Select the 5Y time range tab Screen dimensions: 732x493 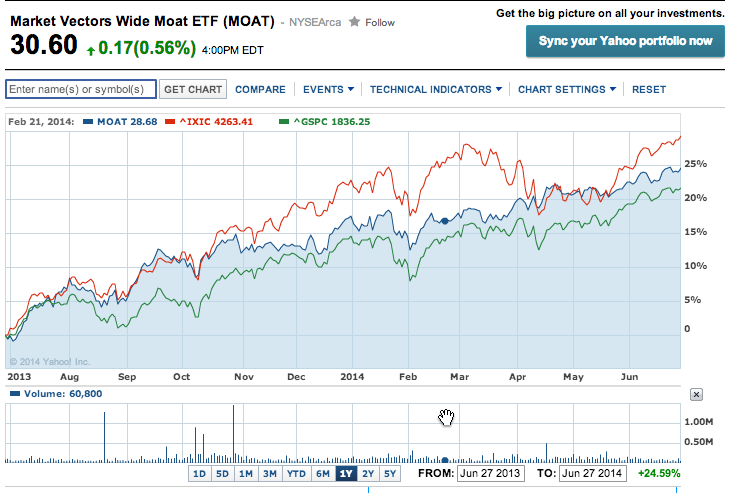tap(390, 474)
